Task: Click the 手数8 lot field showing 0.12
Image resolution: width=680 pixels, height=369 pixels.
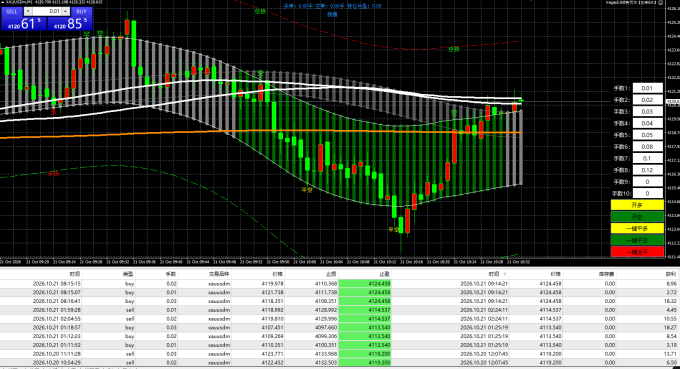Action: 647,170
